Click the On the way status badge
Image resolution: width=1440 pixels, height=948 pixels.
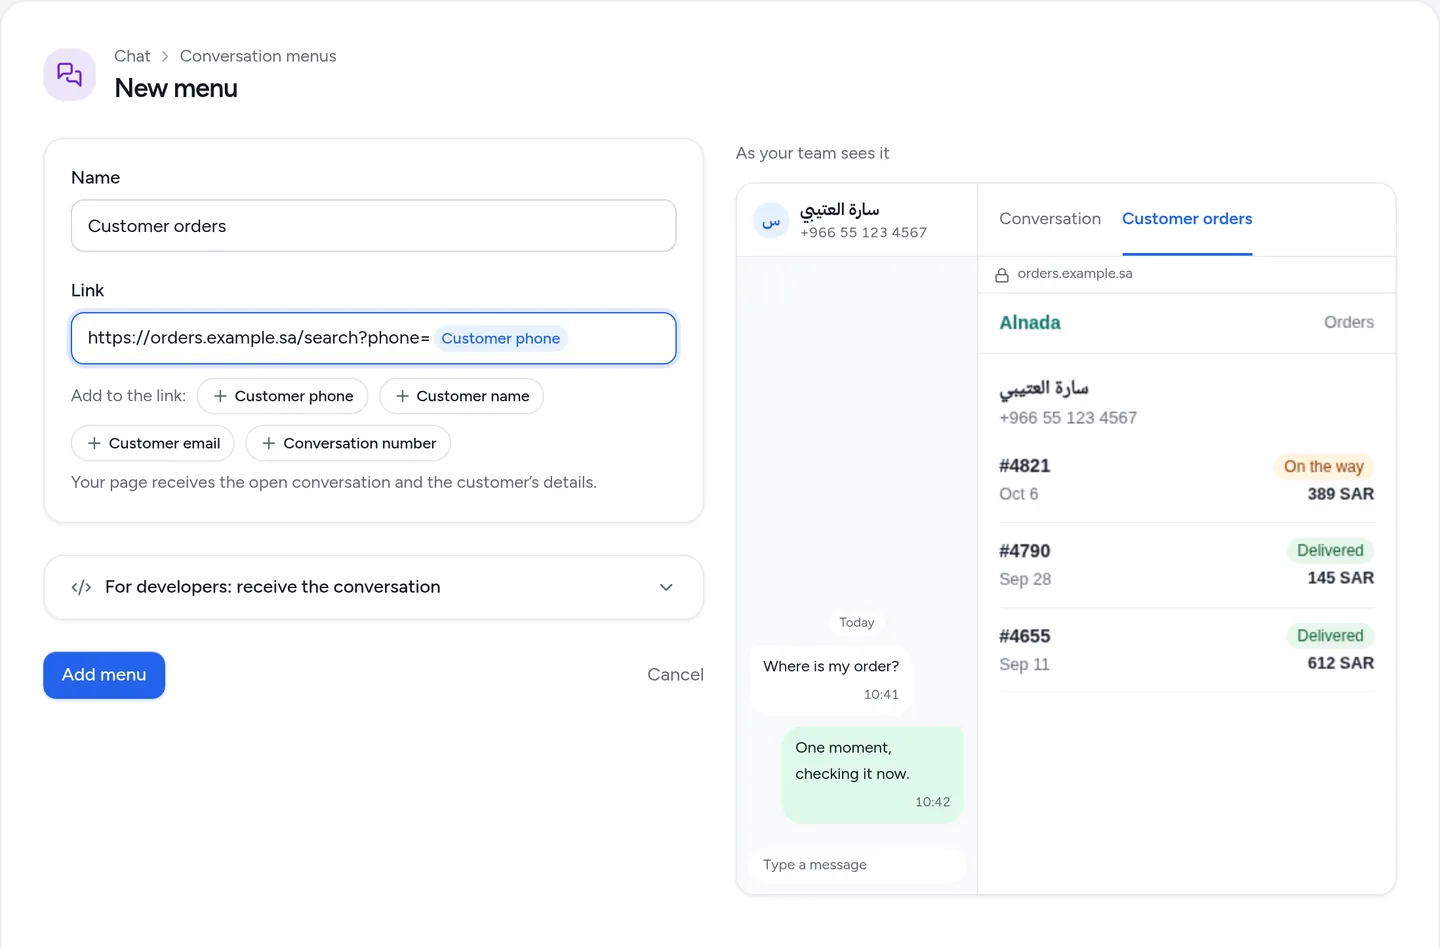click(1324, 466)
